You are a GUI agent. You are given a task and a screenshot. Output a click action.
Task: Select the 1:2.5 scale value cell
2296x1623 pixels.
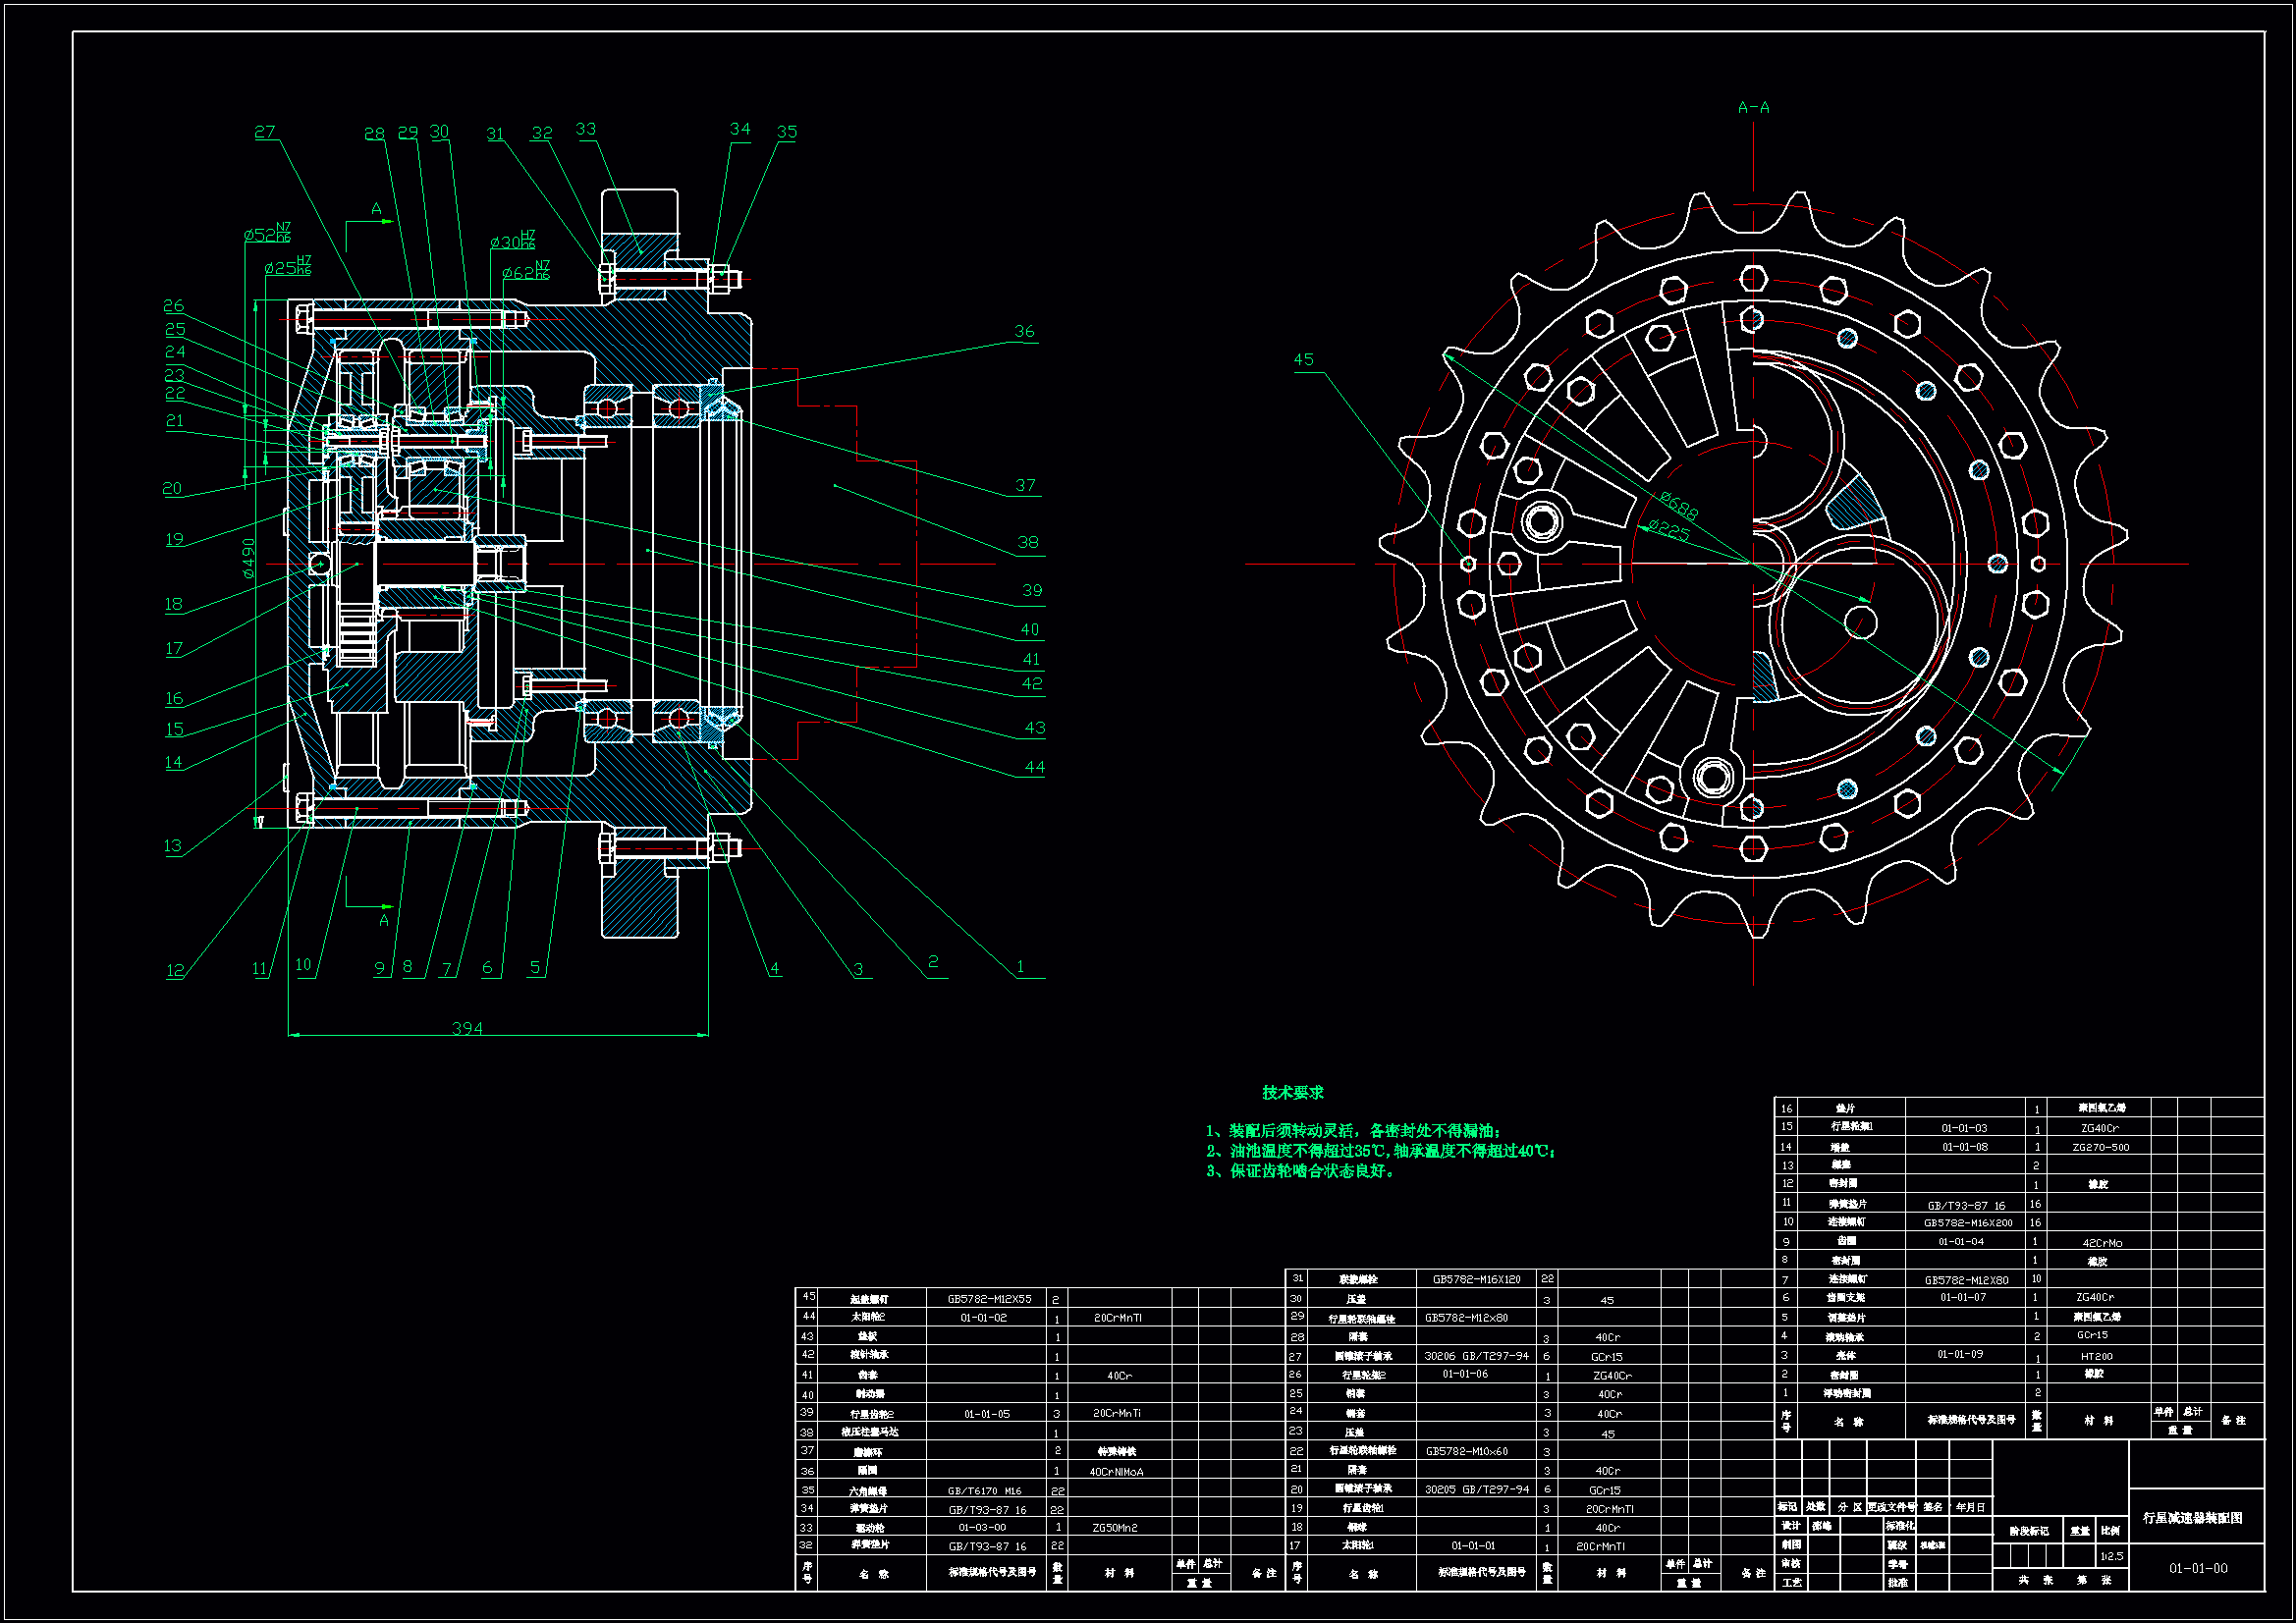(2111, 1556)
